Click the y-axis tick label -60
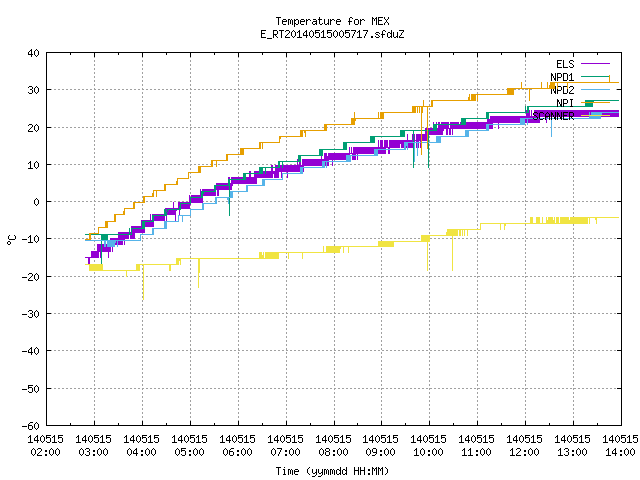The image size is (640, 480). [x=31, y=426]
